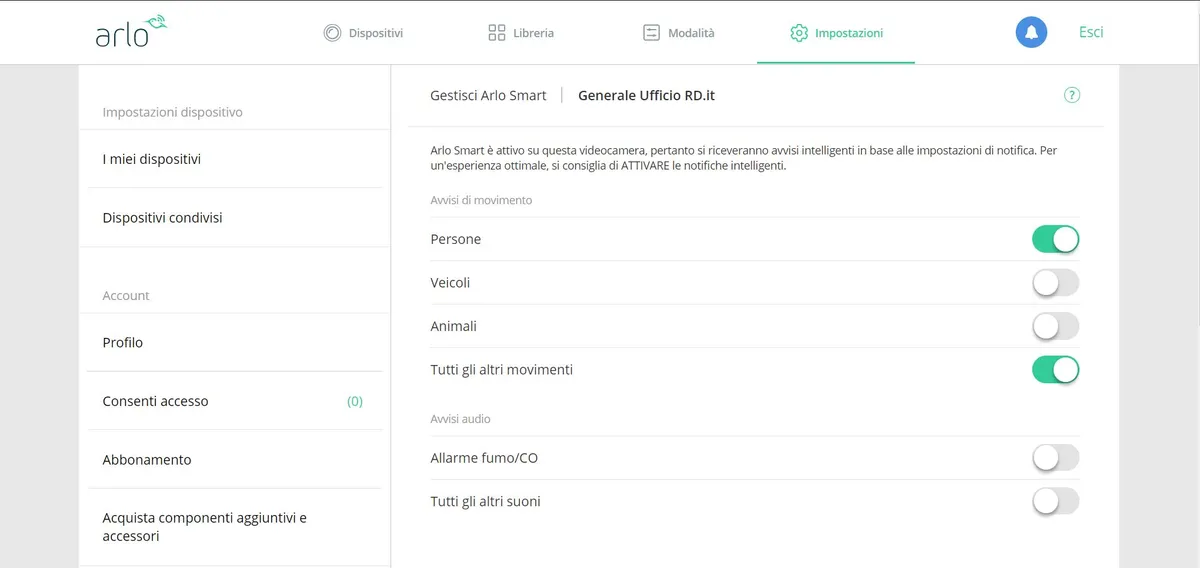Image resolution: width=1200 pixels, height=568 pixels.
Task: Click the Libreria grid icon
Action: [x=497, y=33]
